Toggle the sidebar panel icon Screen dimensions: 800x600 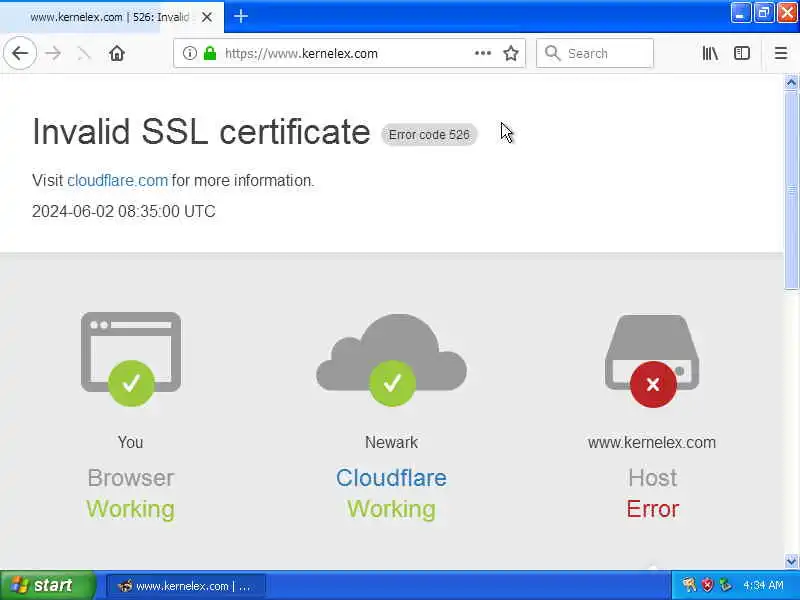pyautogui.click(x=742, y=53)
